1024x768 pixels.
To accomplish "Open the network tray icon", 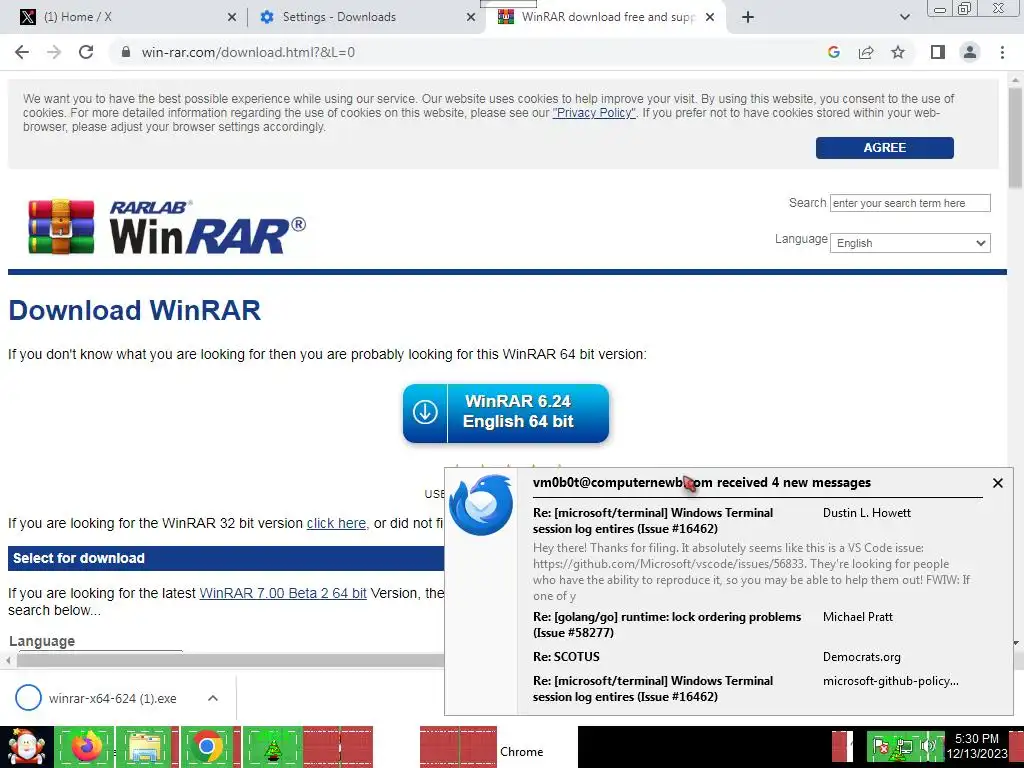I will pos(904,746).
